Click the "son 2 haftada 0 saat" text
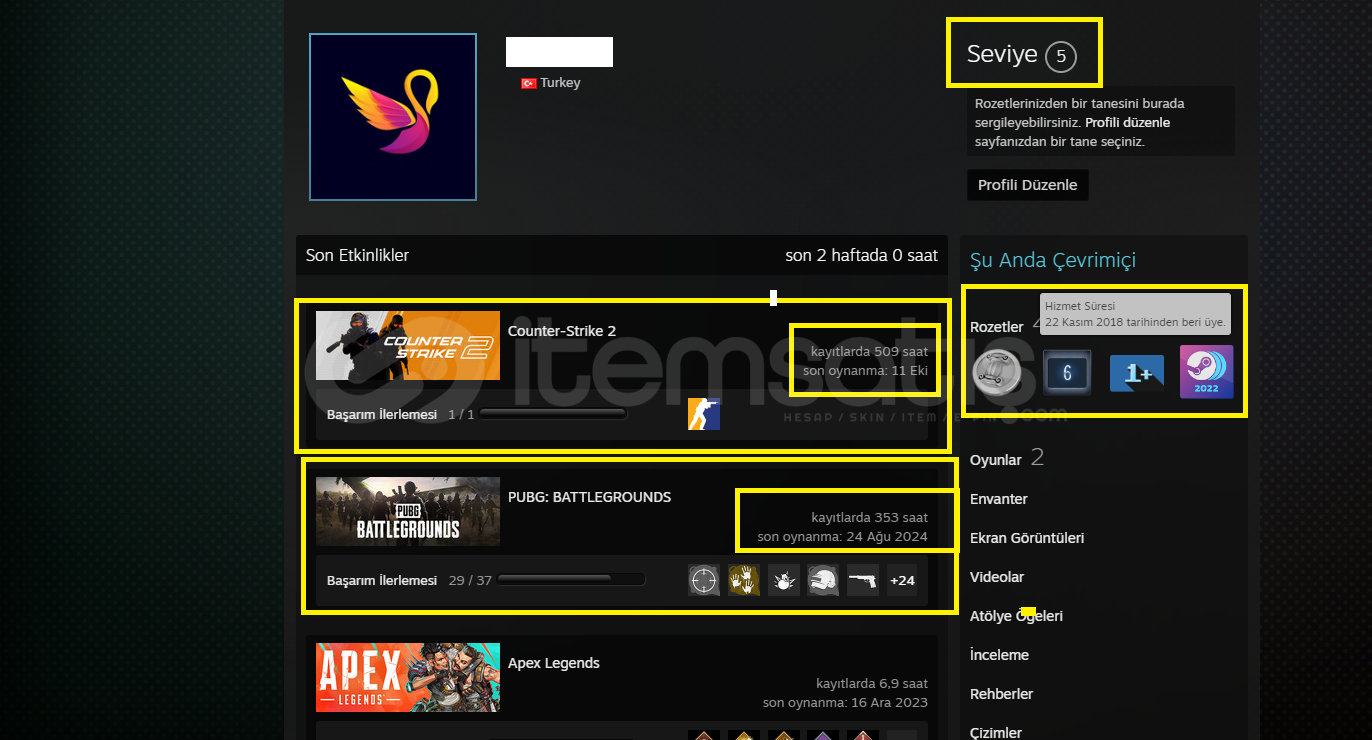The height and width of the screenshot is (740, 1372). point(862,255)
